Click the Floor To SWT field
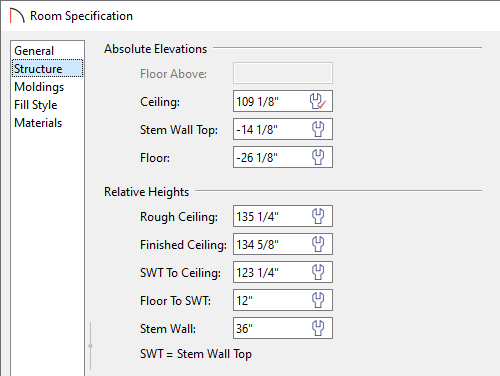 click(x=283, y=300)
